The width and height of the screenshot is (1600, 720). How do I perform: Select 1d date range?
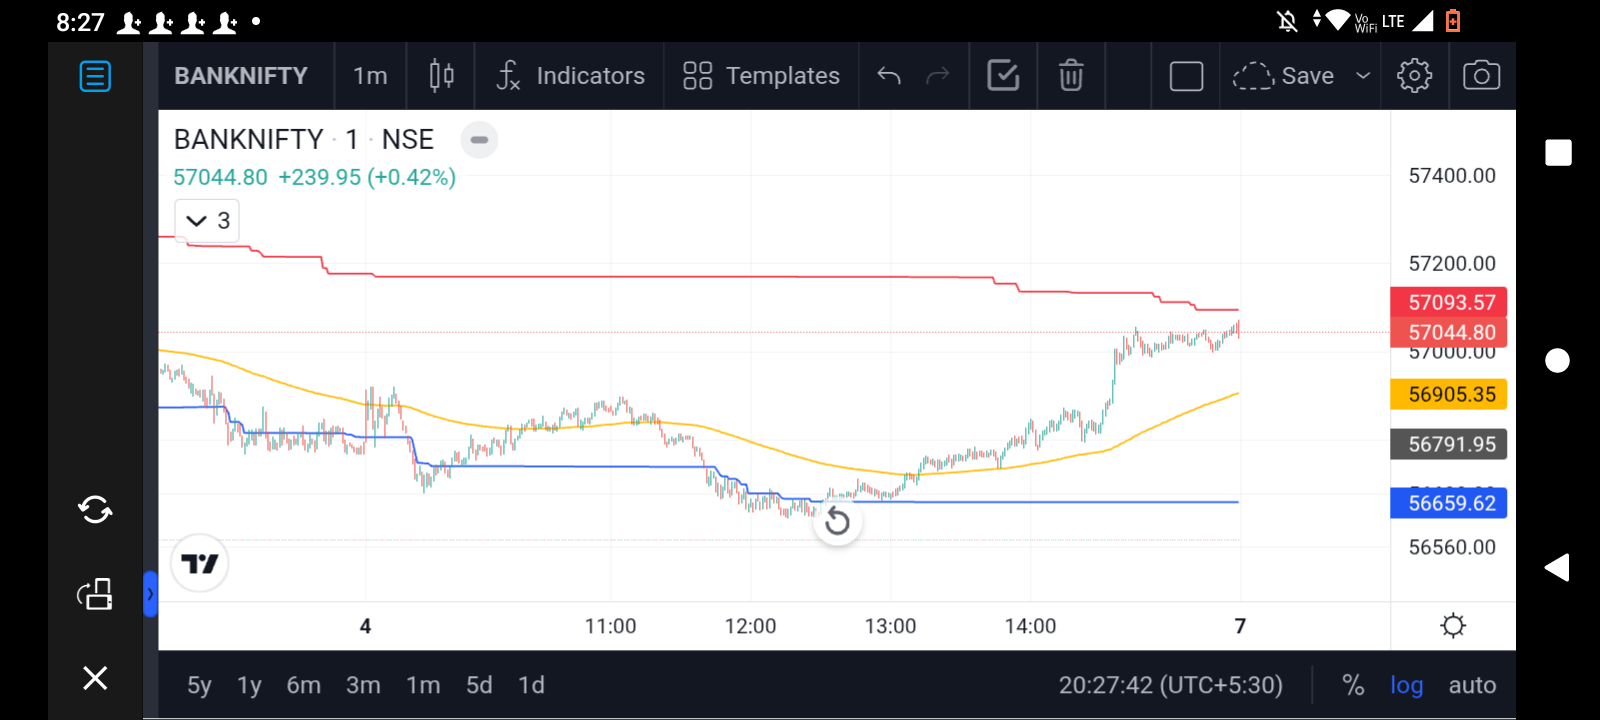(531, 685)
